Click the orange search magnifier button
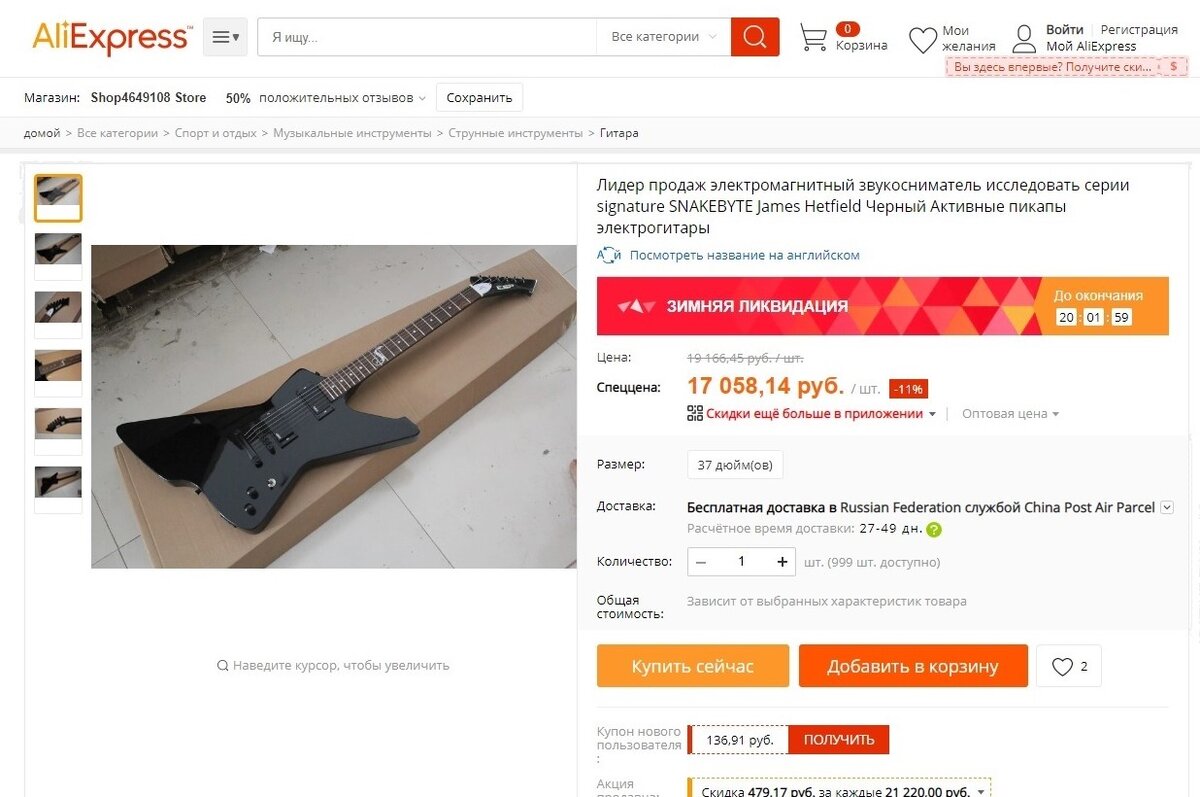The width and height of the screenshot is (1200, 797). 755,37
